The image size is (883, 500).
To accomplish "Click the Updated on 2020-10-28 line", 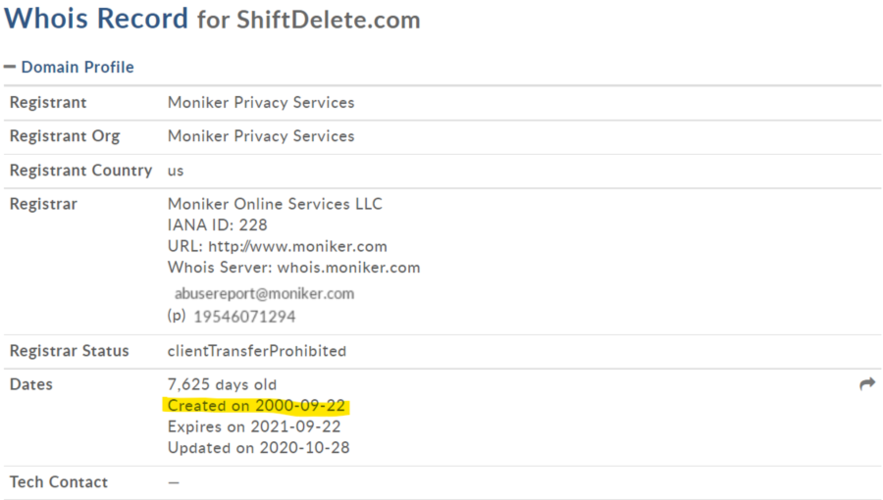I will (258, 448).
